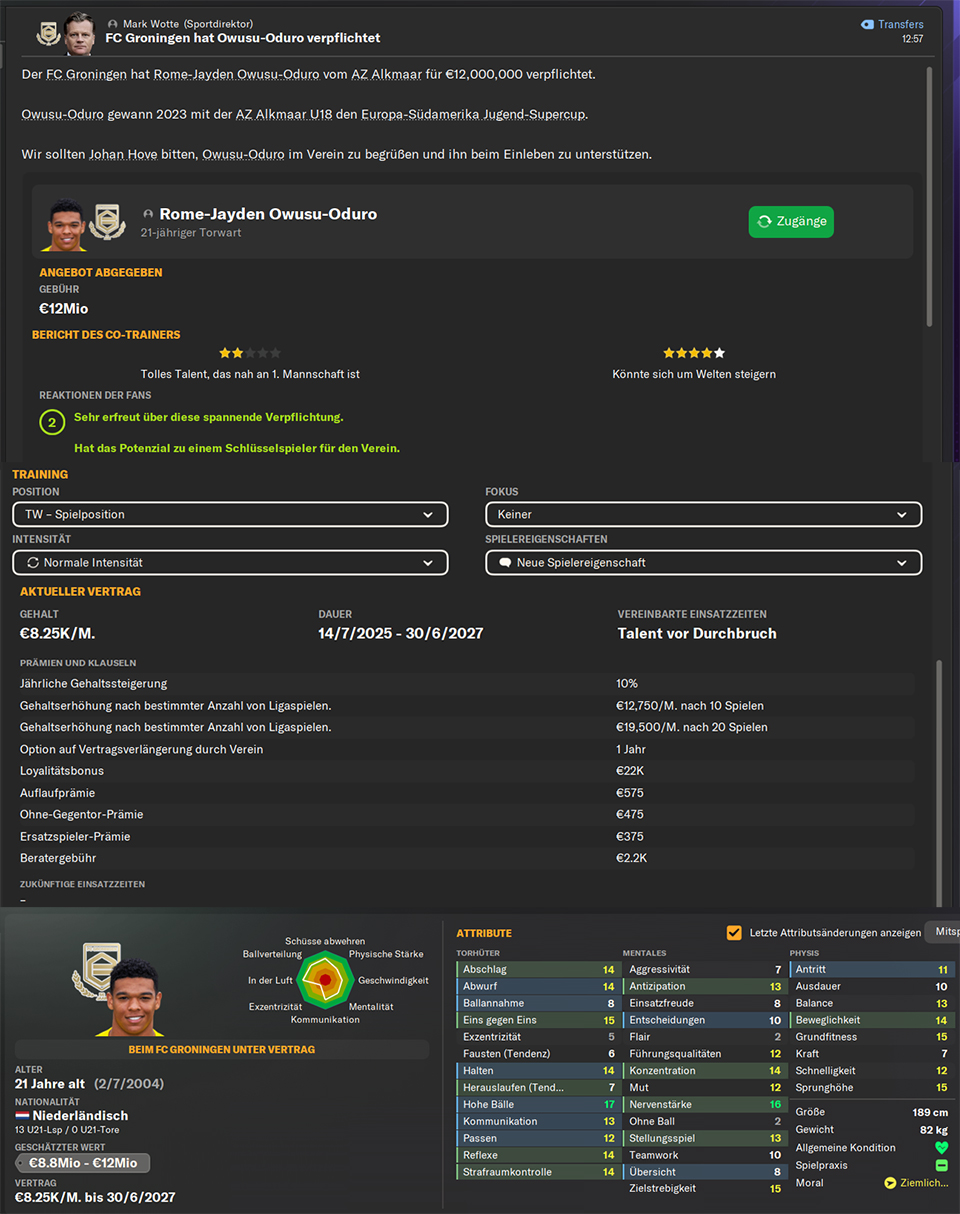
Task: Select the row with €19,500/M. nach 20 Spielen
Action: pyautogui.click(x=467, y=728)
